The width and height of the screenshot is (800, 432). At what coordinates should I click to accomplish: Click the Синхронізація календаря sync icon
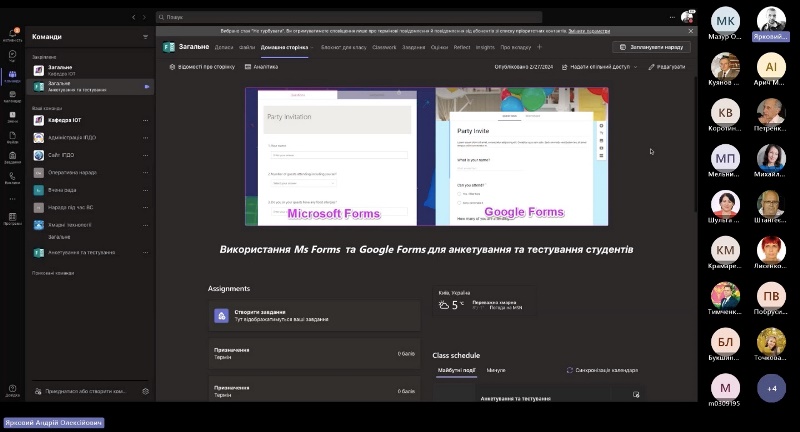point(570,370)
